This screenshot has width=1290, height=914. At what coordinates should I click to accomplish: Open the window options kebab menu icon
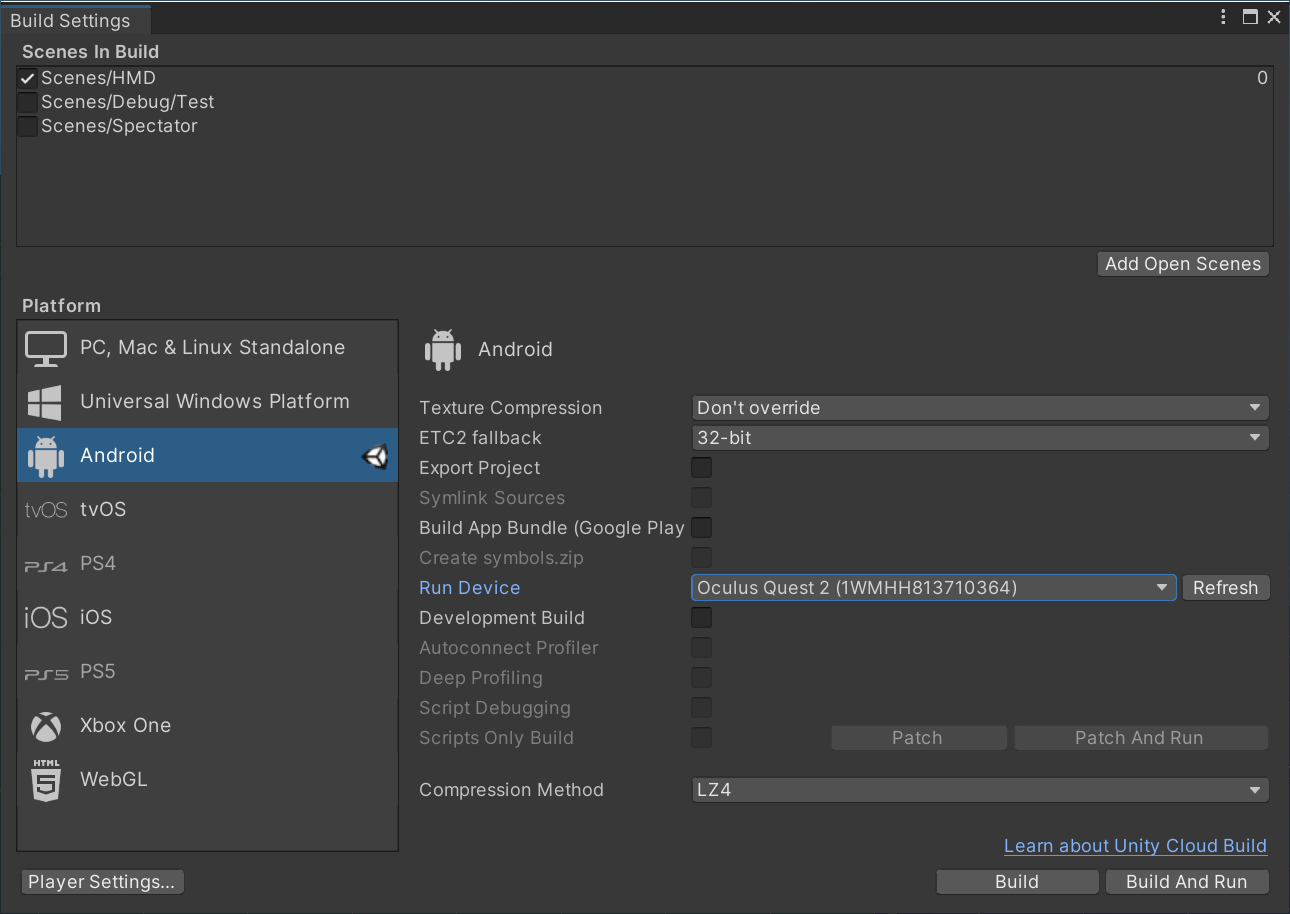[1224, 17]
